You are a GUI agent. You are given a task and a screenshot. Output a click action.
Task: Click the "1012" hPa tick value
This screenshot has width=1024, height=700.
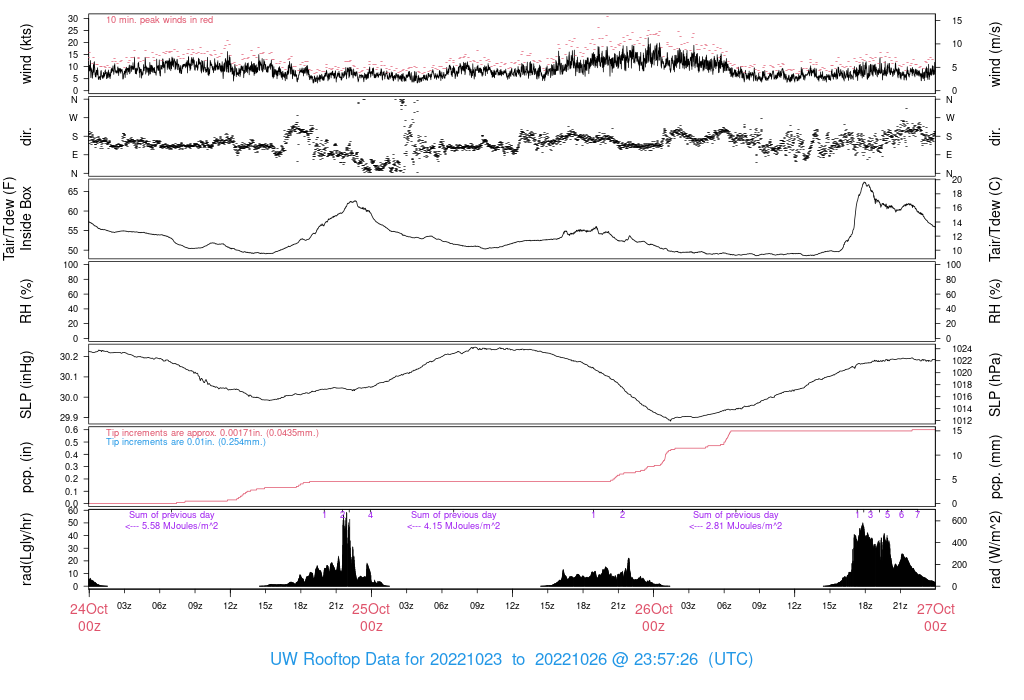962,421
